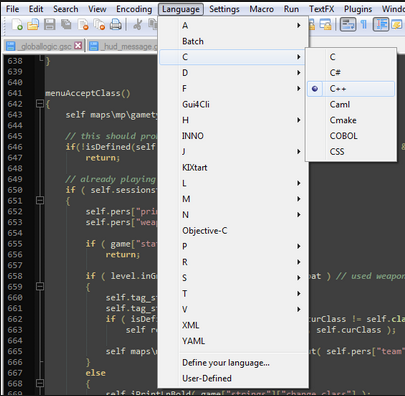Close the open Language menu

tap(181, 9)
